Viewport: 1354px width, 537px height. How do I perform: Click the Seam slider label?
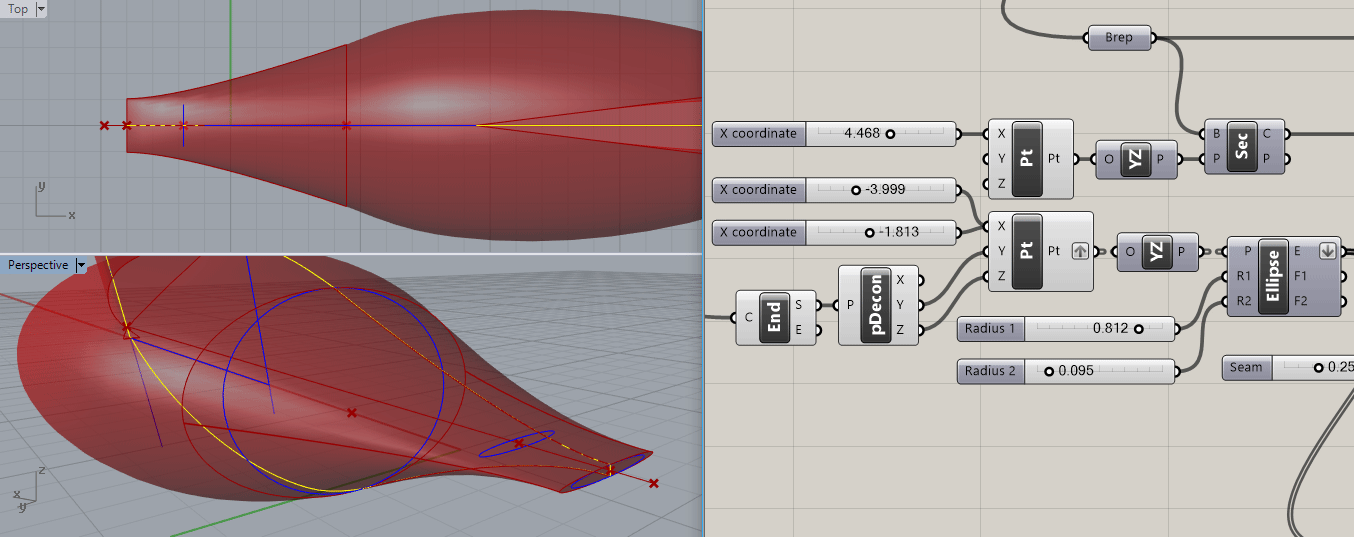1246,368
